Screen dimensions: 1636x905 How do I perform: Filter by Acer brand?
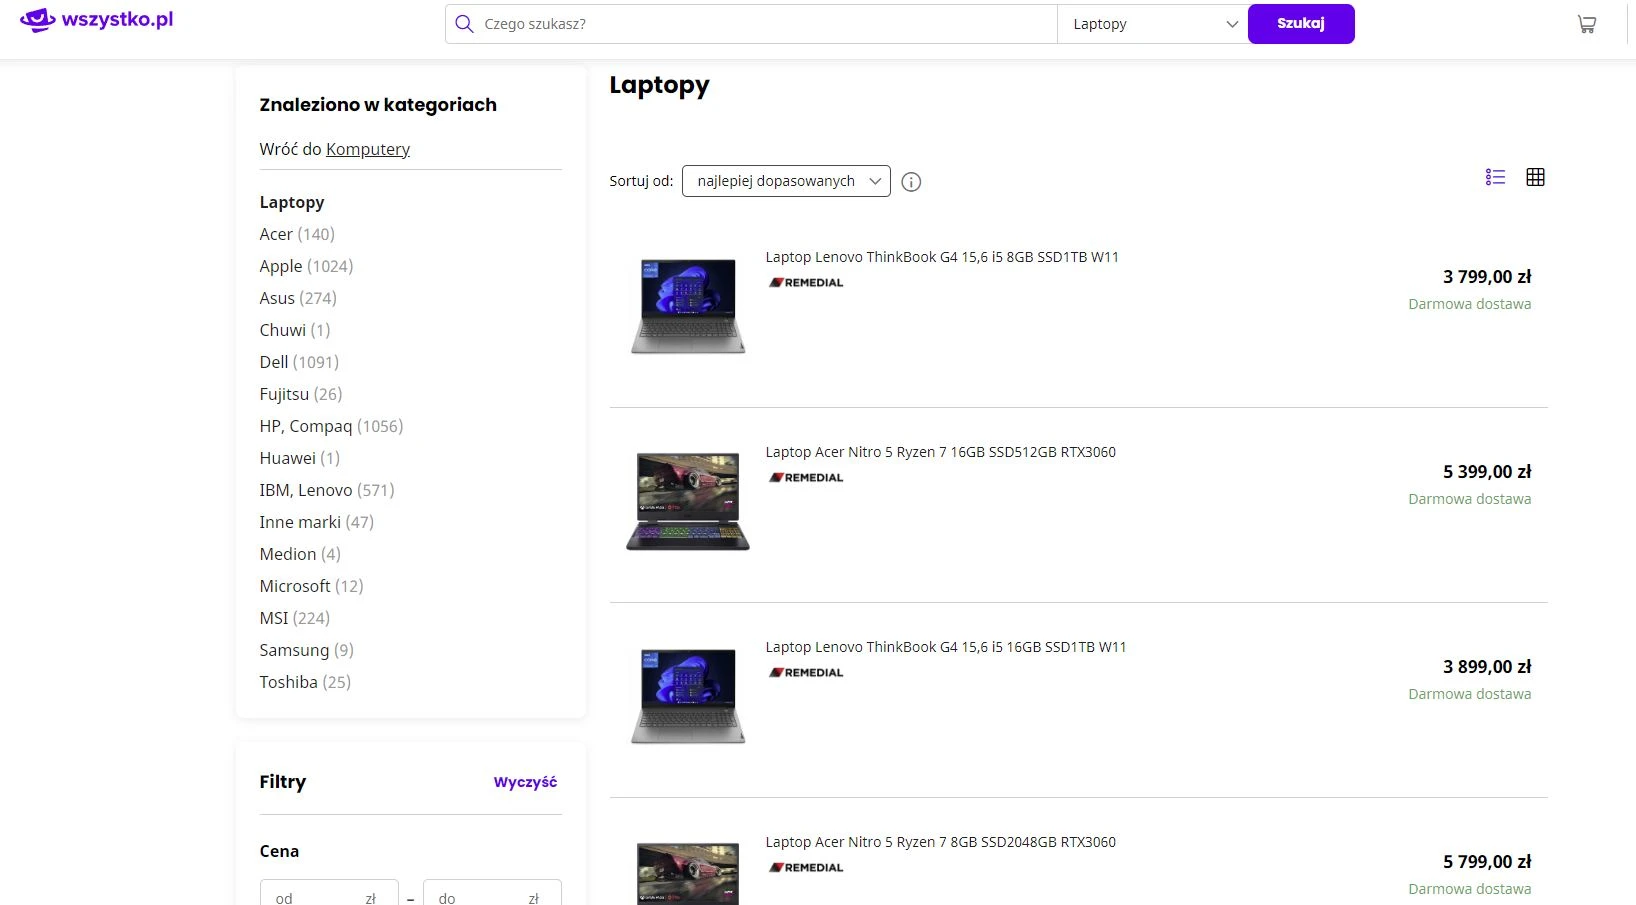(297, 234)
